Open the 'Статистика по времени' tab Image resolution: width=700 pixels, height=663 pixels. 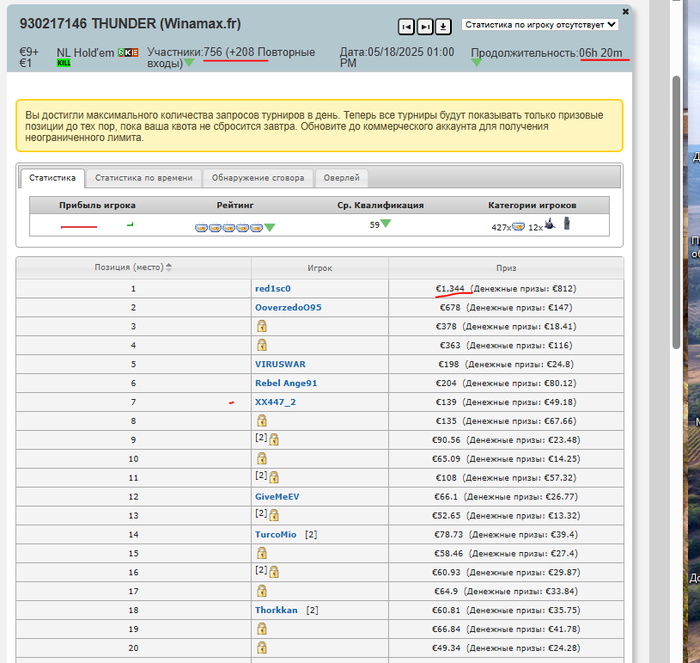(x=143, y=178)
